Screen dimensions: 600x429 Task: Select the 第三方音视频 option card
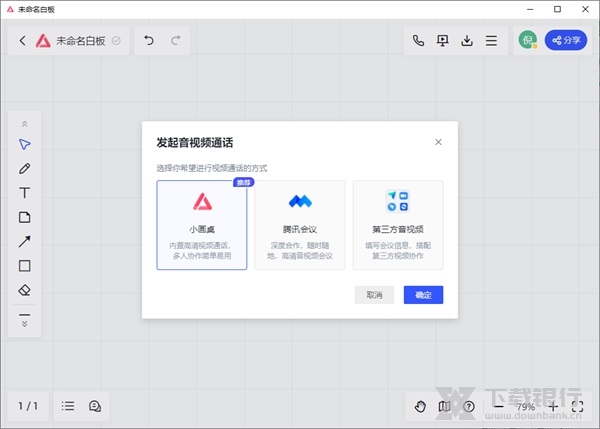[398, 225]
